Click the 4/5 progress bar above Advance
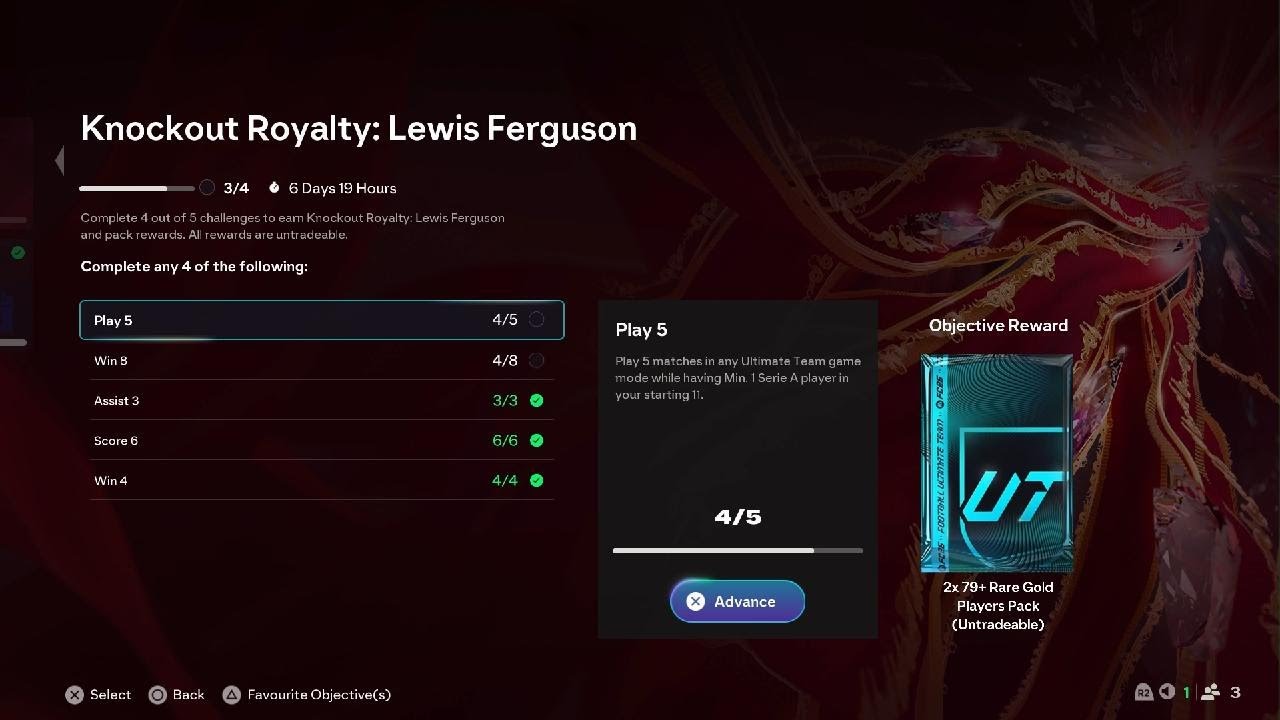Image resolution: width=1280 pixels, height=720 pixels. [x=738, y=550]
